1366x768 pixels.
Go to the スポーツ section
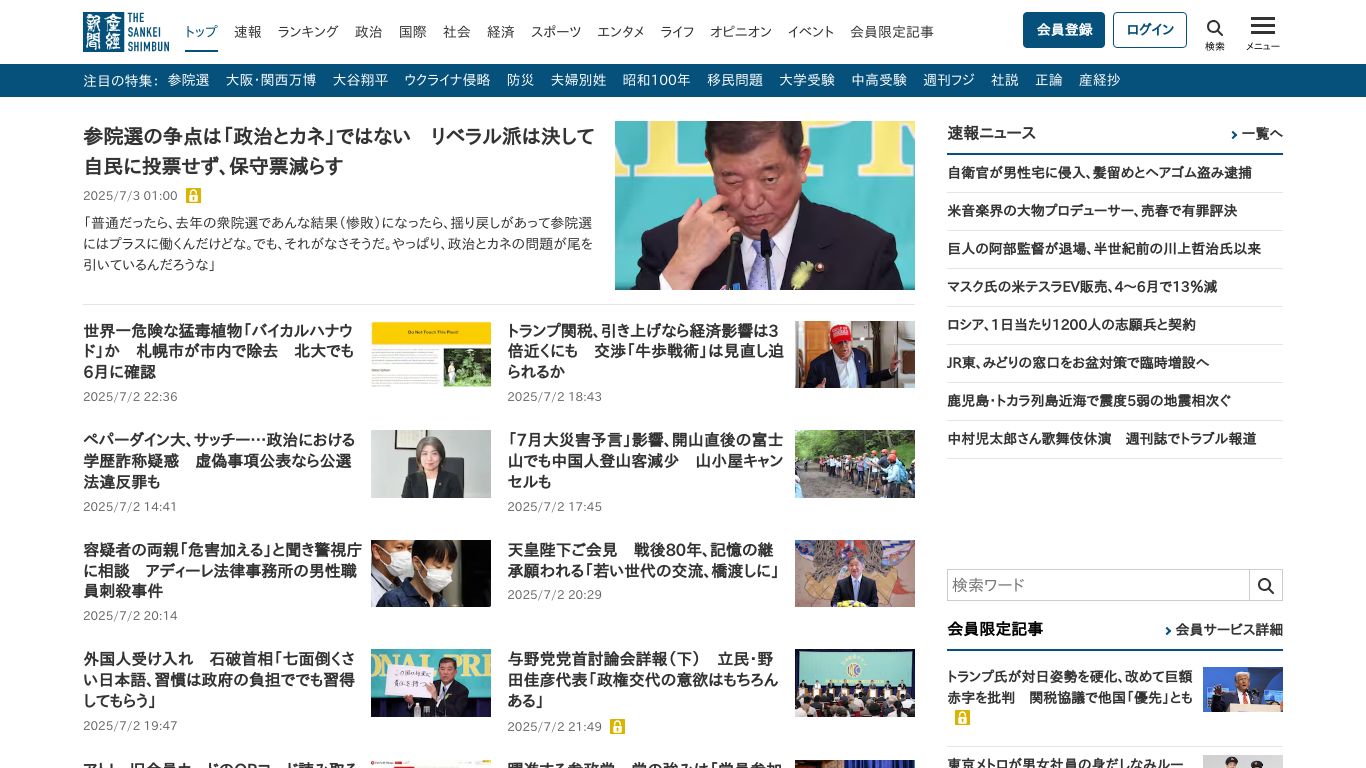pos(556,31)
